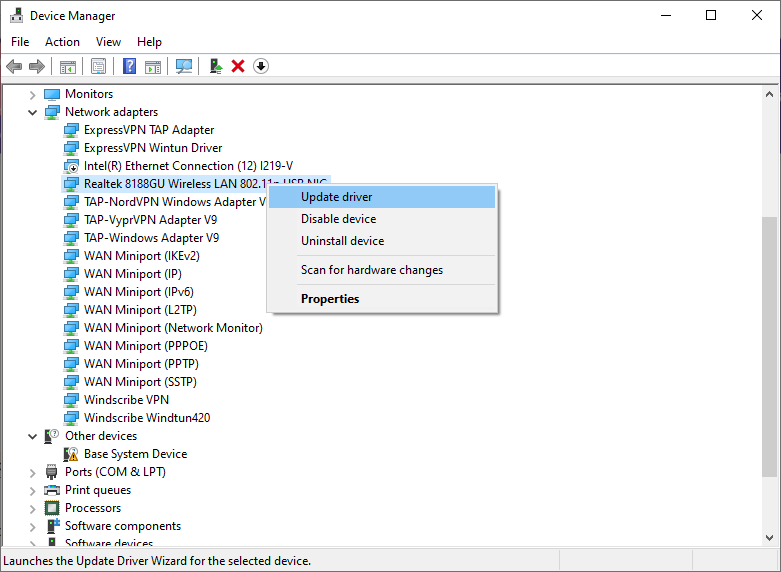Select WAN Miniport (L2TP)

pyautogui.click(x=140, y=309)
